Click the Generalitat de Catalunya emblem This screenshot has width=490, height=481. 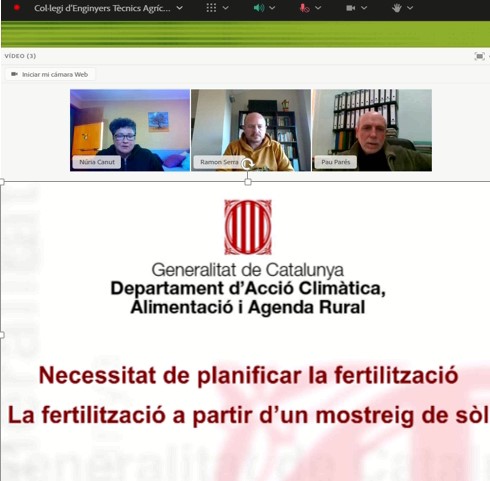coord(248,227)
